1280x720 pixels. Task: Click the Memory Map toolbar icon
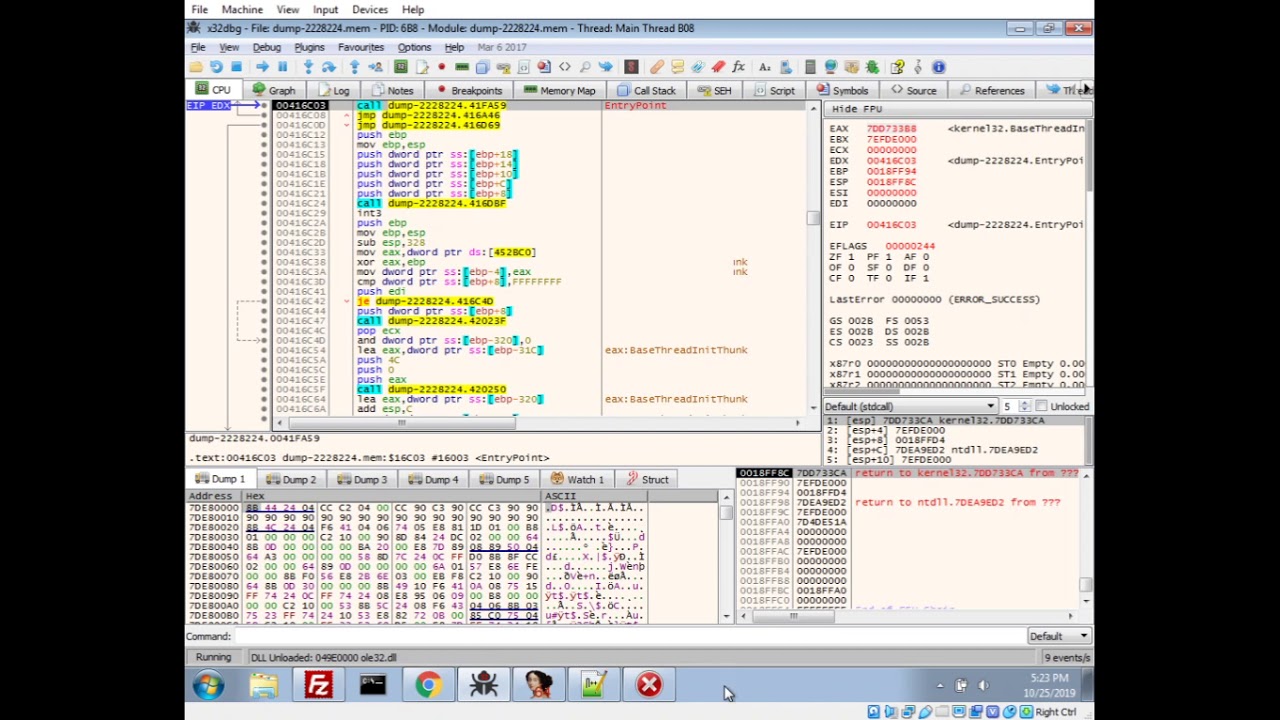[x=462, y=67]
